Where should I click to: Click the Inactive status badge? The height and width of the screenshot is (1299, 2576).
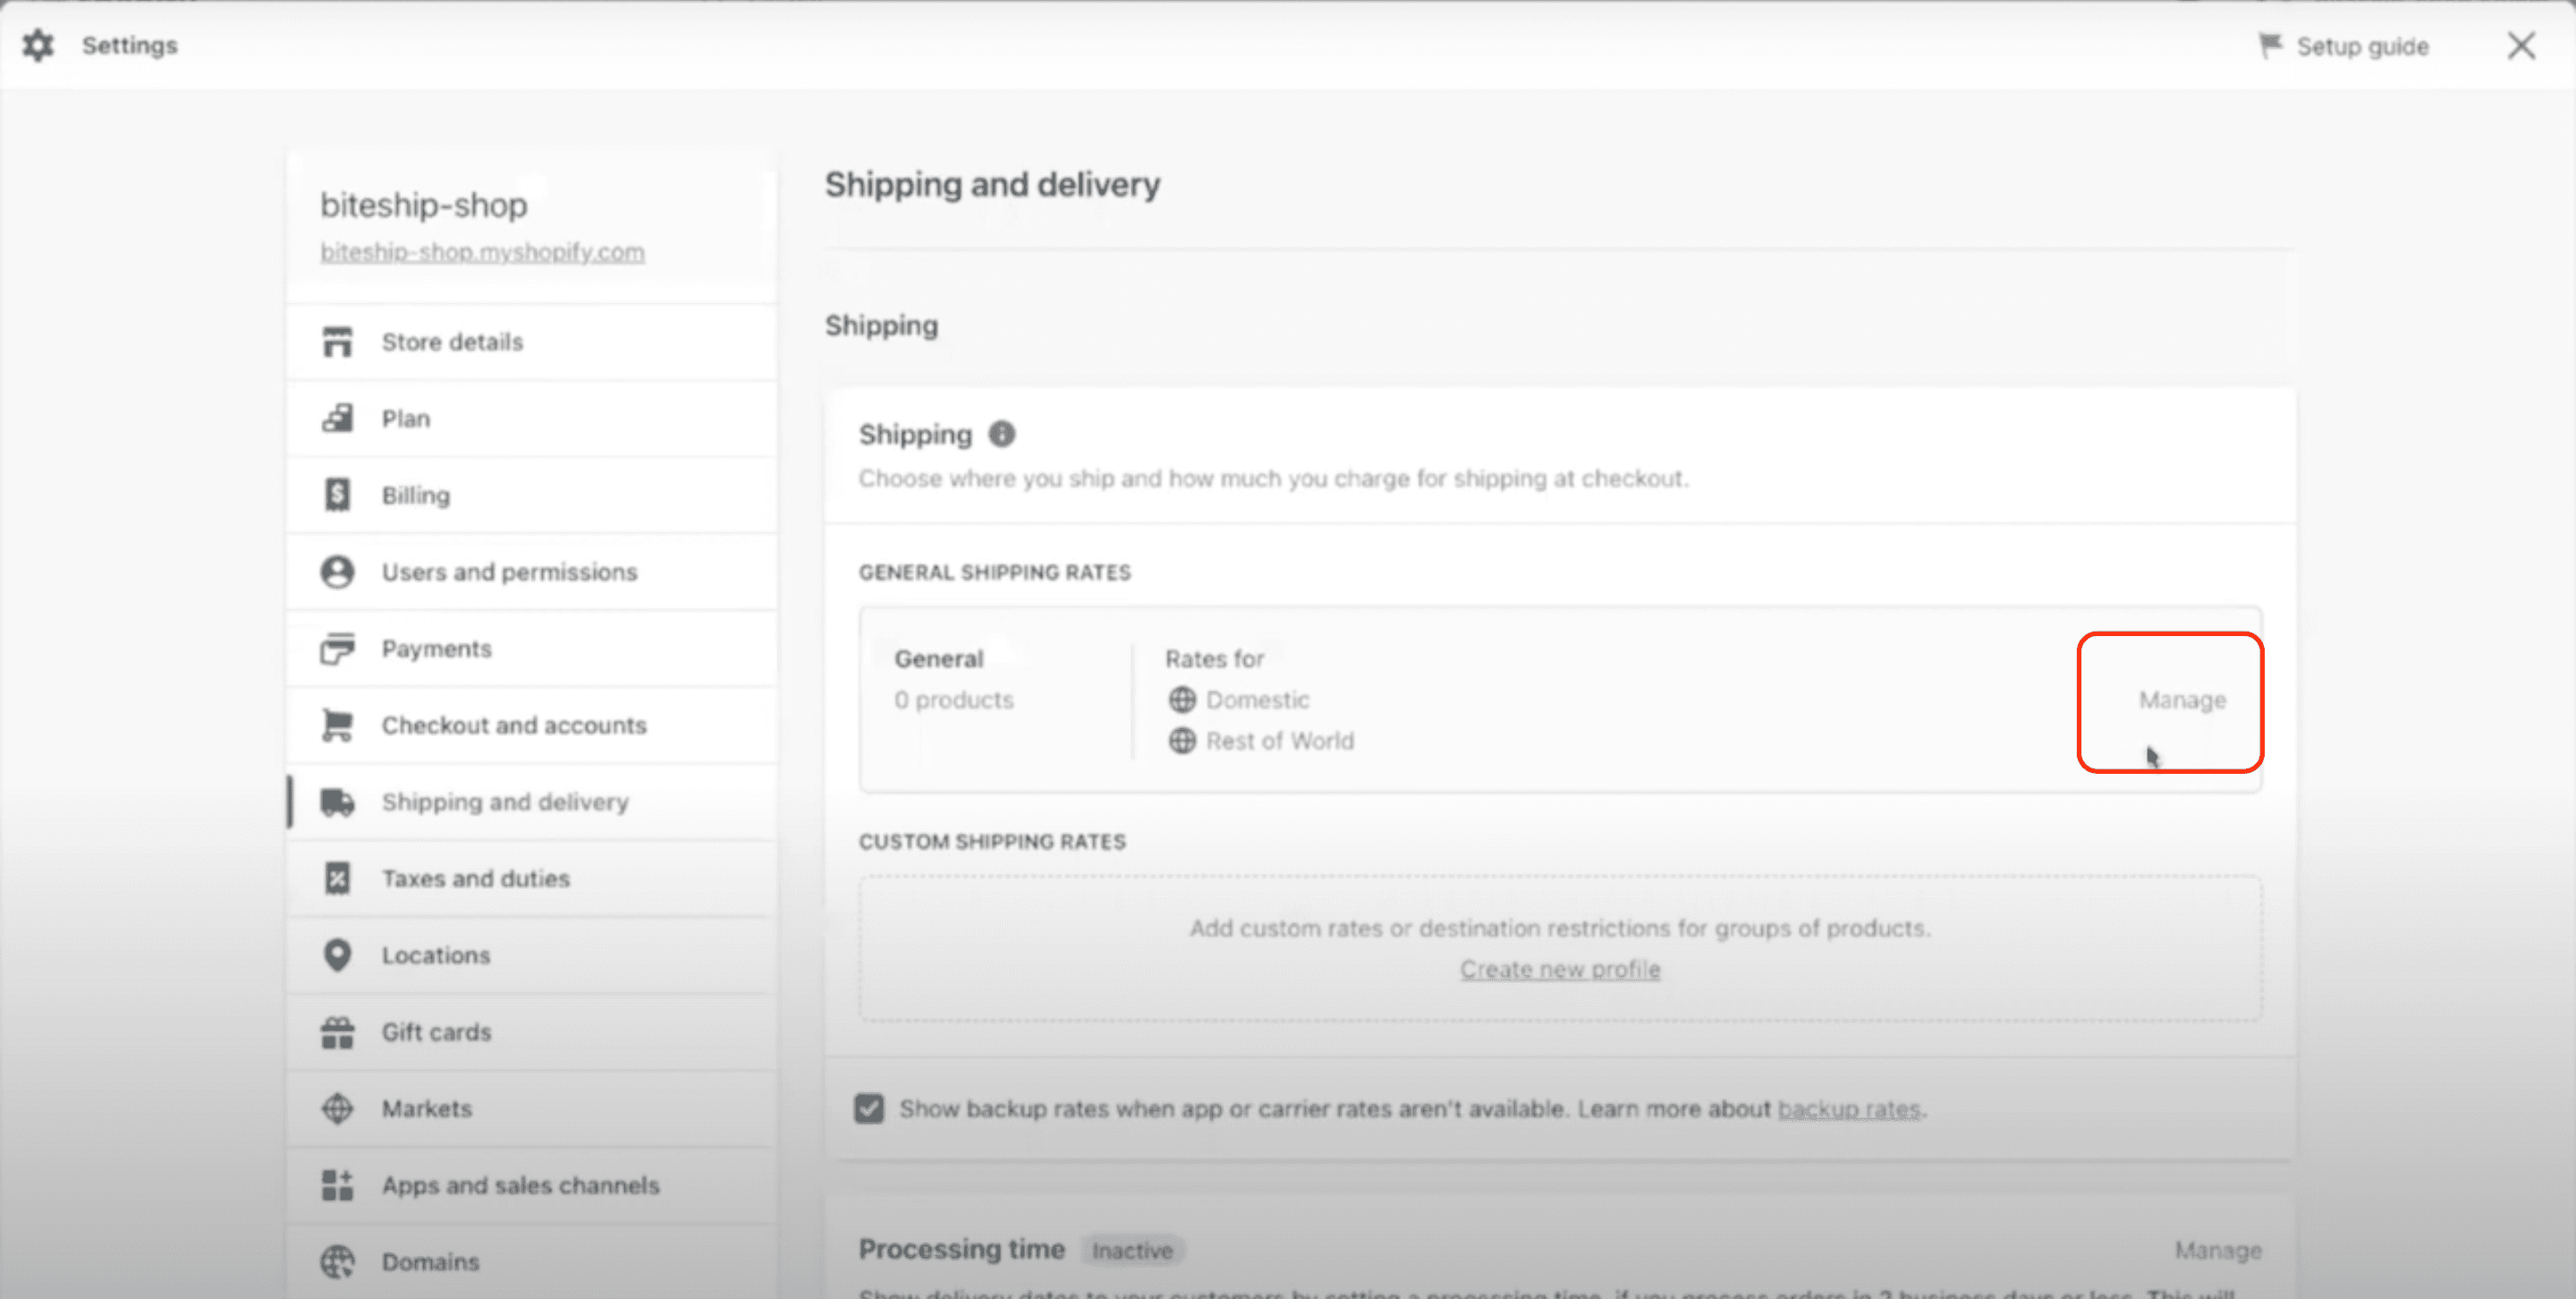[1132, 1250]
